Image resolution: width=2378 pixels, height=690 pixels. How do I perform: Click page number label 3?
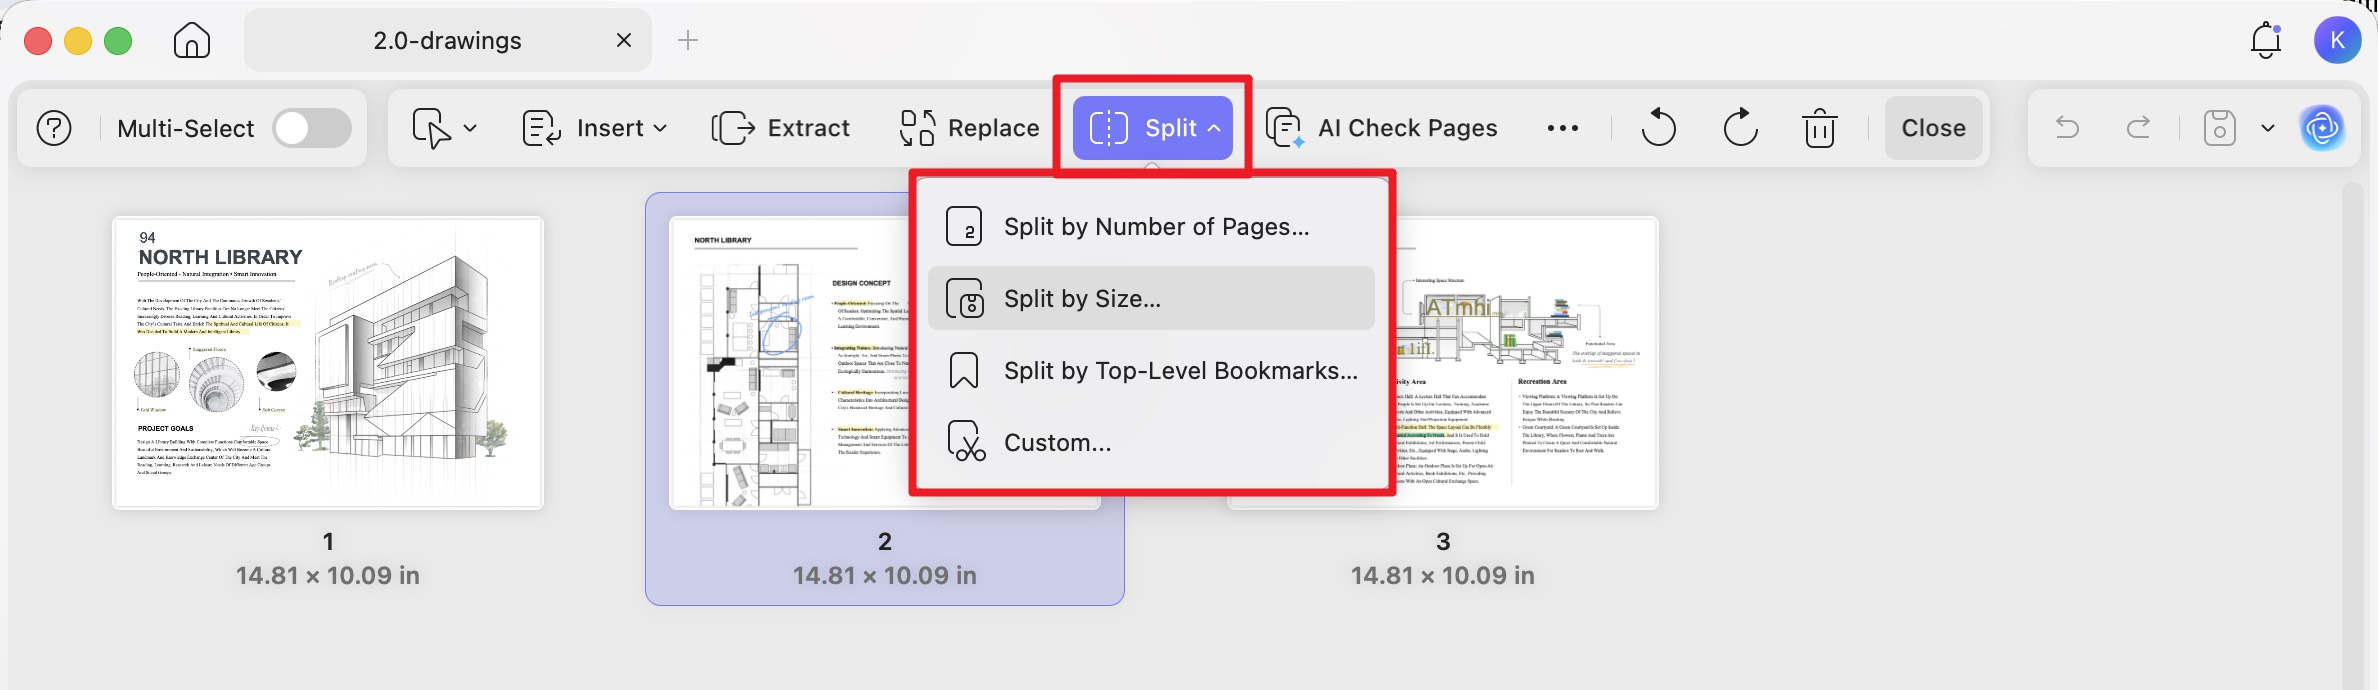point(1443,541)
